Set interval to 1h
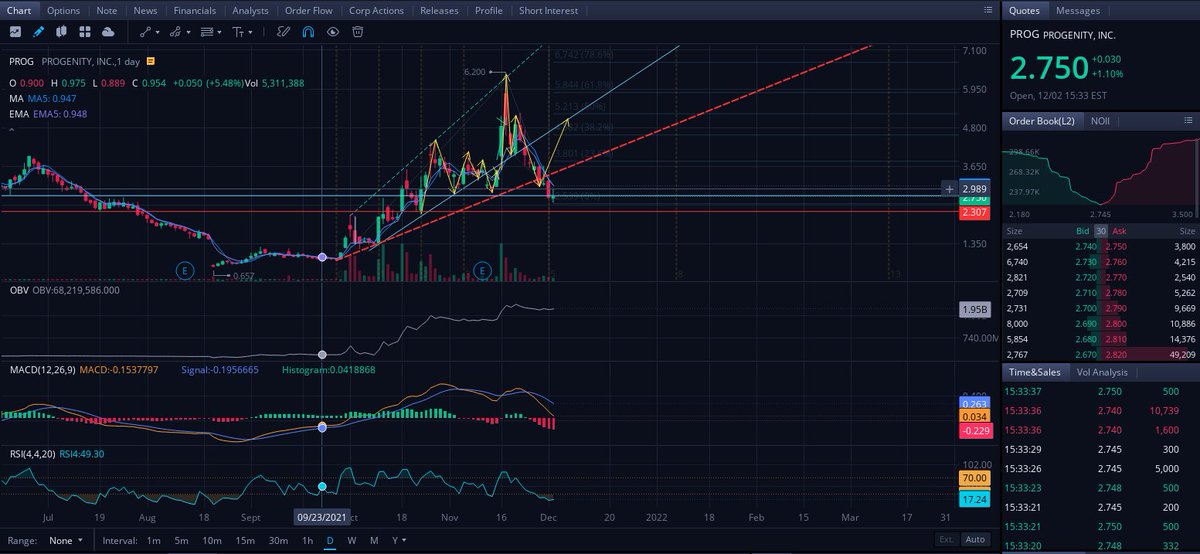The height and width of the screenshot is (554, 1200). [x=307, y=541]
